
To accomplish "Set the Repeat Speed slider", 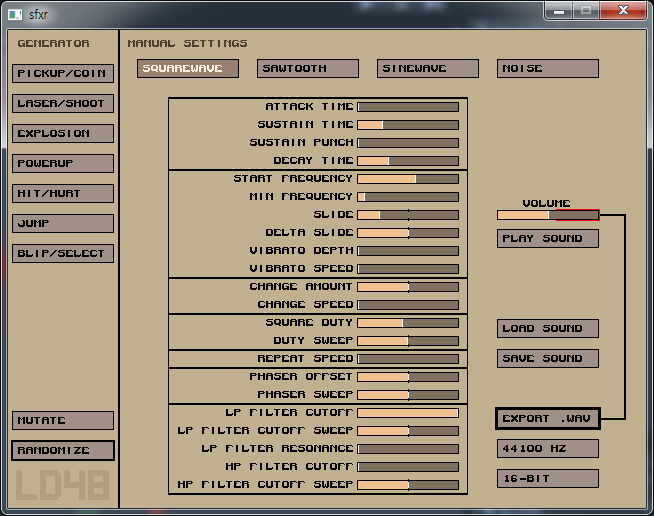I will (x=408, y=359).
